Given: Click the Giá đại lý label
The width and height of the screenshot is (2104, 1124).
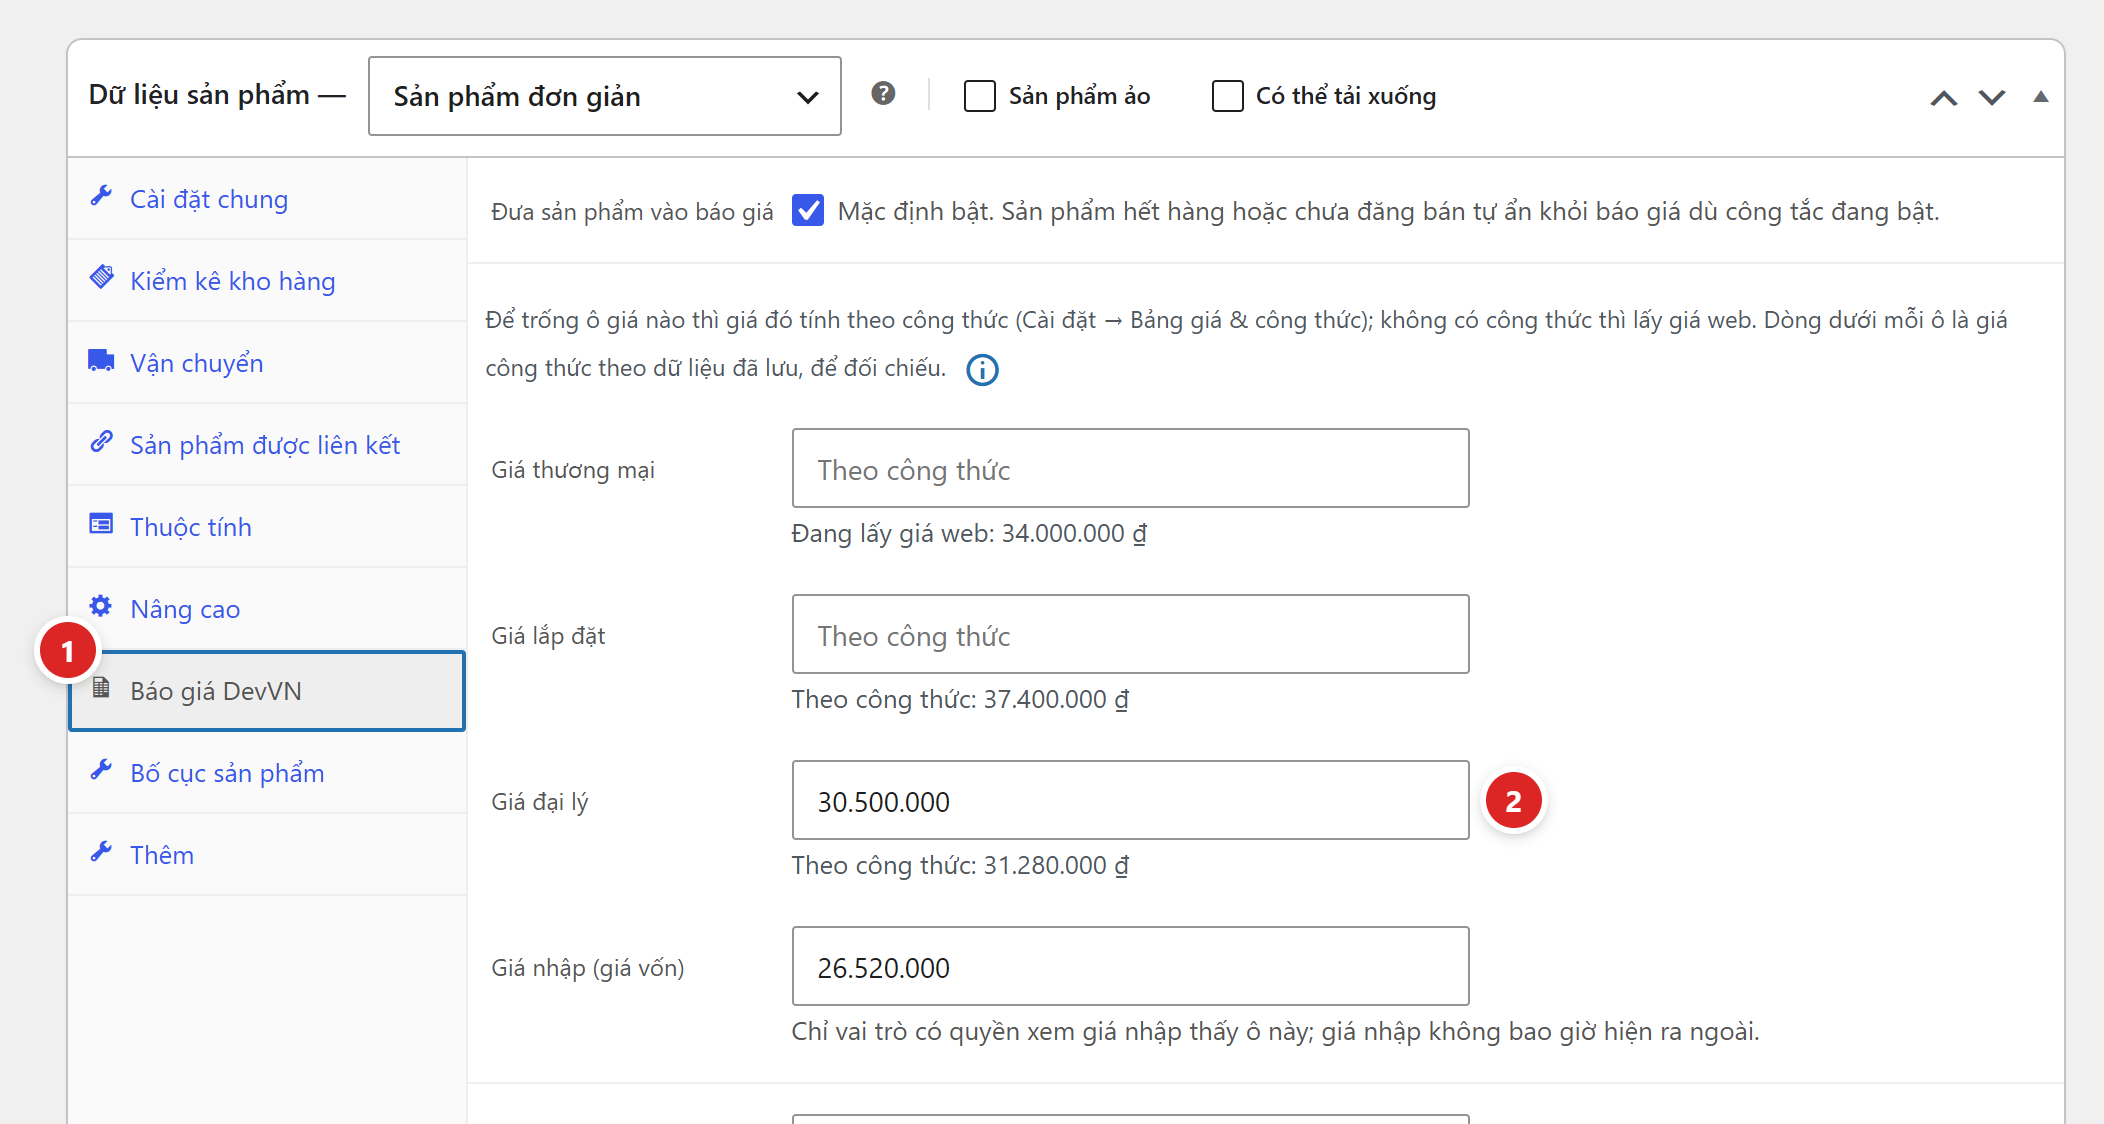Looking at the screenshot, I should pos(540,802).
